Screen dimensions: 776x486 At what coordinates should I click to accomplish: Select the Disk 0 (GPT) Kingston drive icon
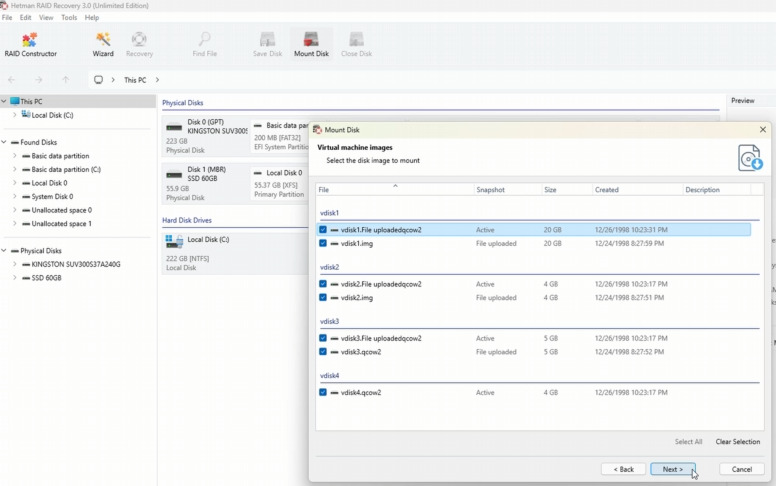174,127
